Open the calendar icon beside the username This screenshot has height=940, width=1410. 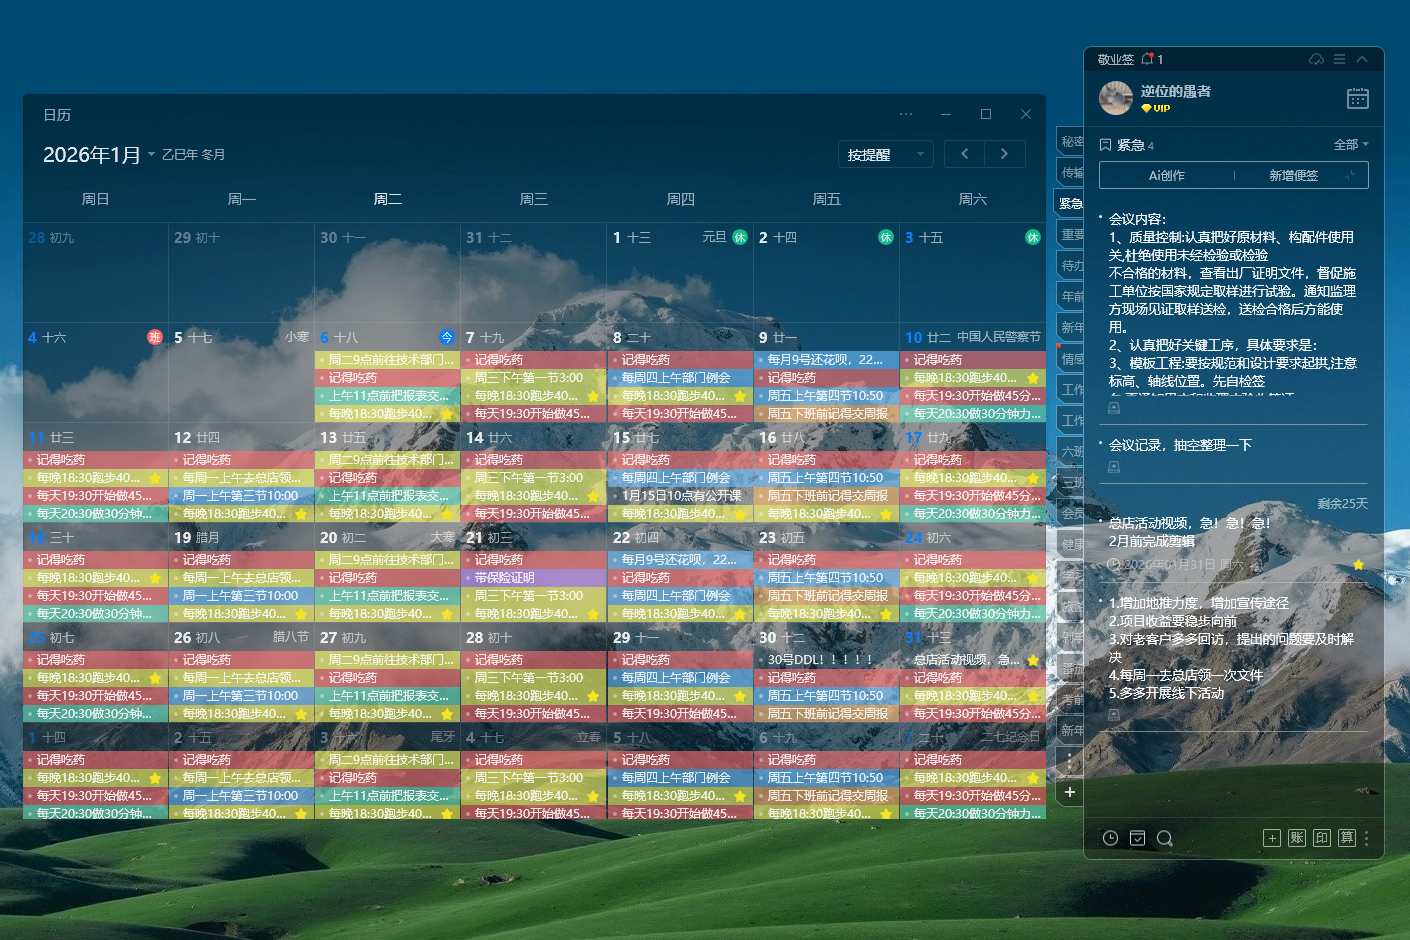1357,98
